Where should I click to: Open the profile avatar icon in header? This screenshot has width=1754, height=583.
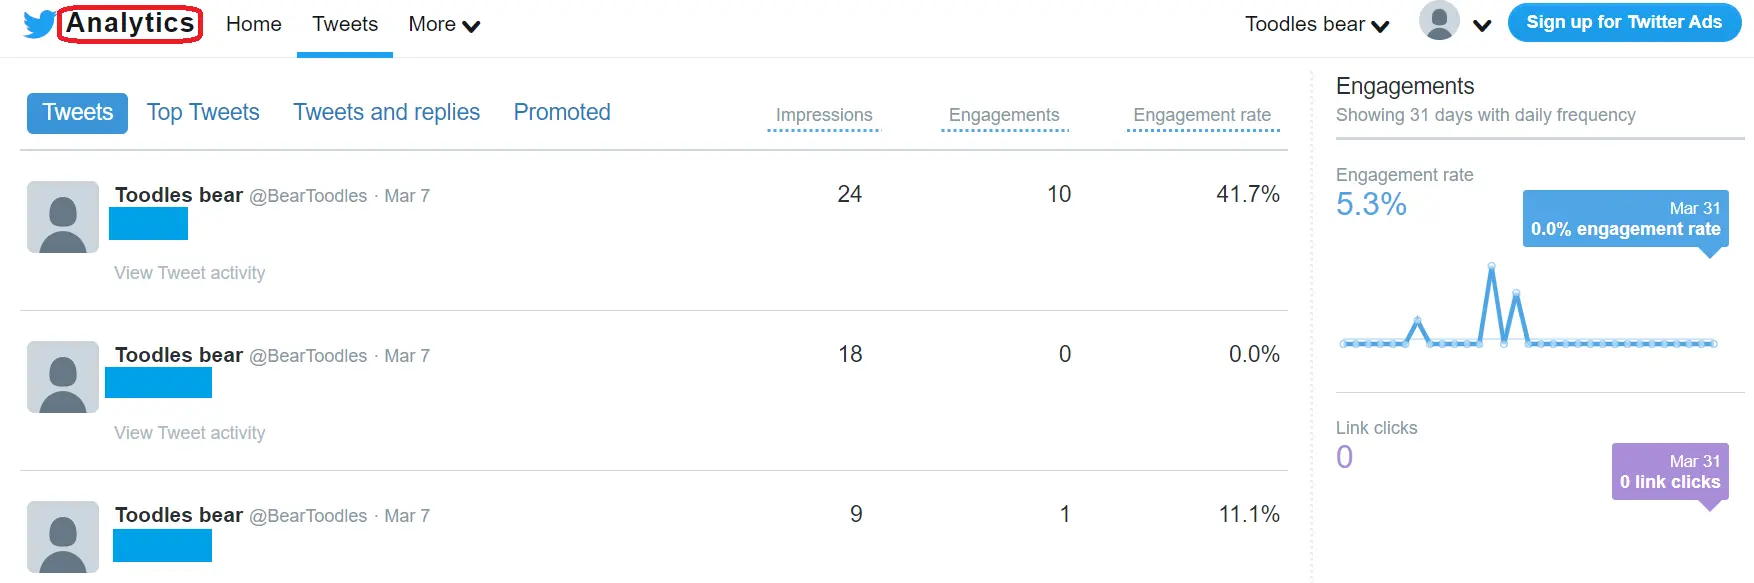1438,21
